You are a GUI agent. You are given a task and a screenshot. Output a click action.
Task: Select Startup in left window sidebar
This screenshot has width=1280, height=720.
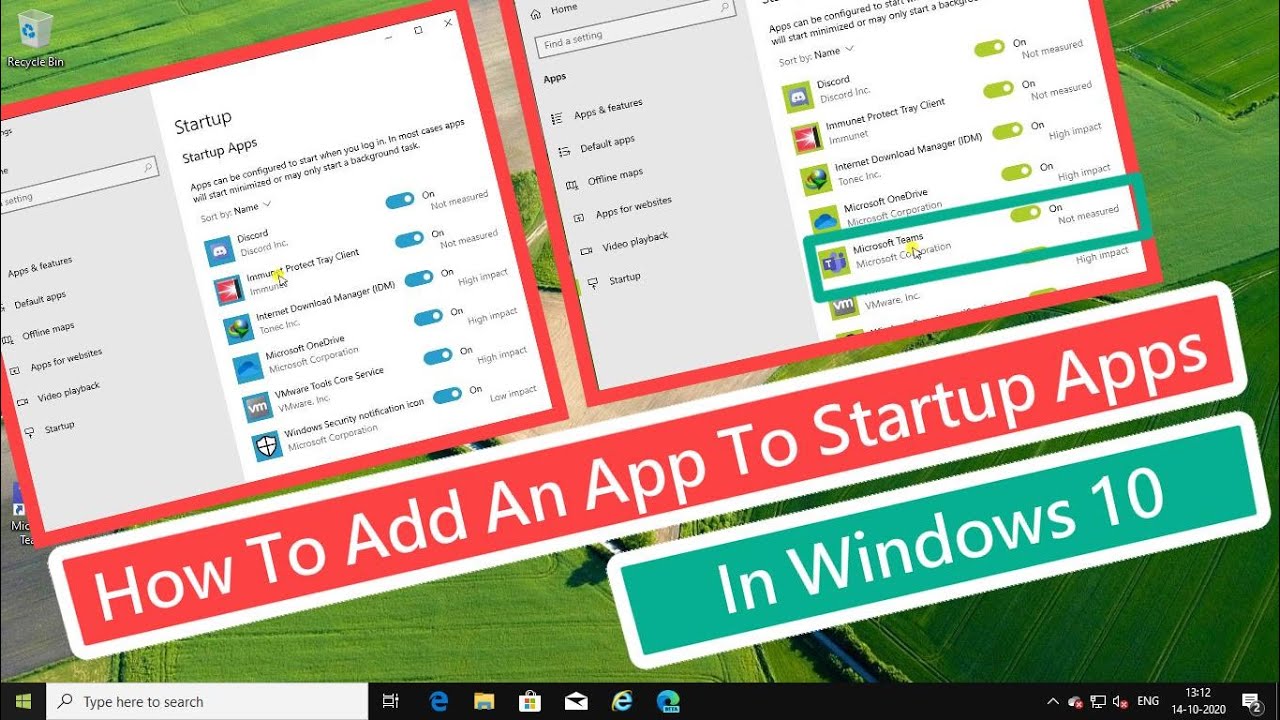(x=49, y=429)
